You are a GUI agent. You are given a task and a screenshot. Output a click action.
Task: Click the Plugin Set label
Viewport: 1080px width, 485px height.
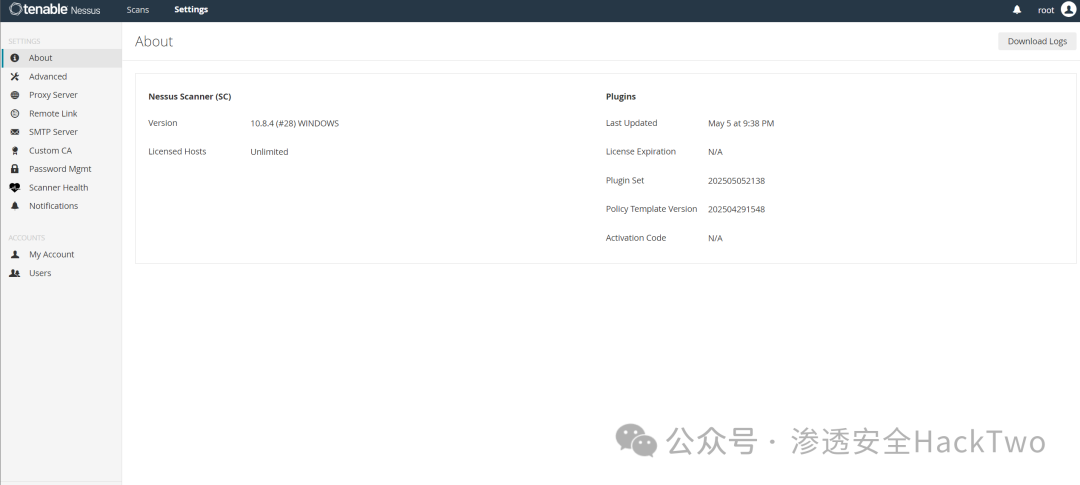tap(625, 180)
